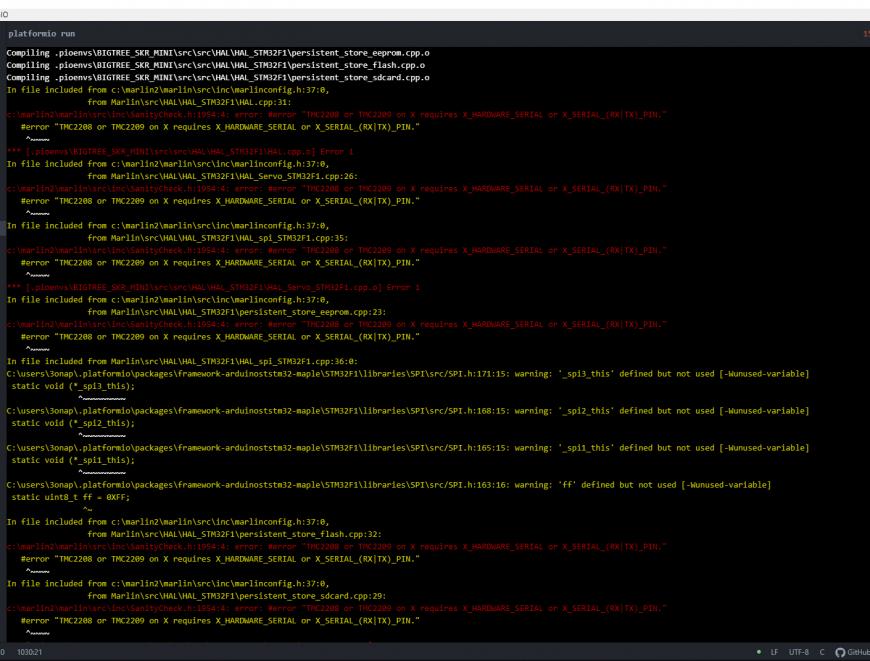Open the GitHub panel from status bar icon
This screenshot has height=661, width=870.
coord(851,652)
